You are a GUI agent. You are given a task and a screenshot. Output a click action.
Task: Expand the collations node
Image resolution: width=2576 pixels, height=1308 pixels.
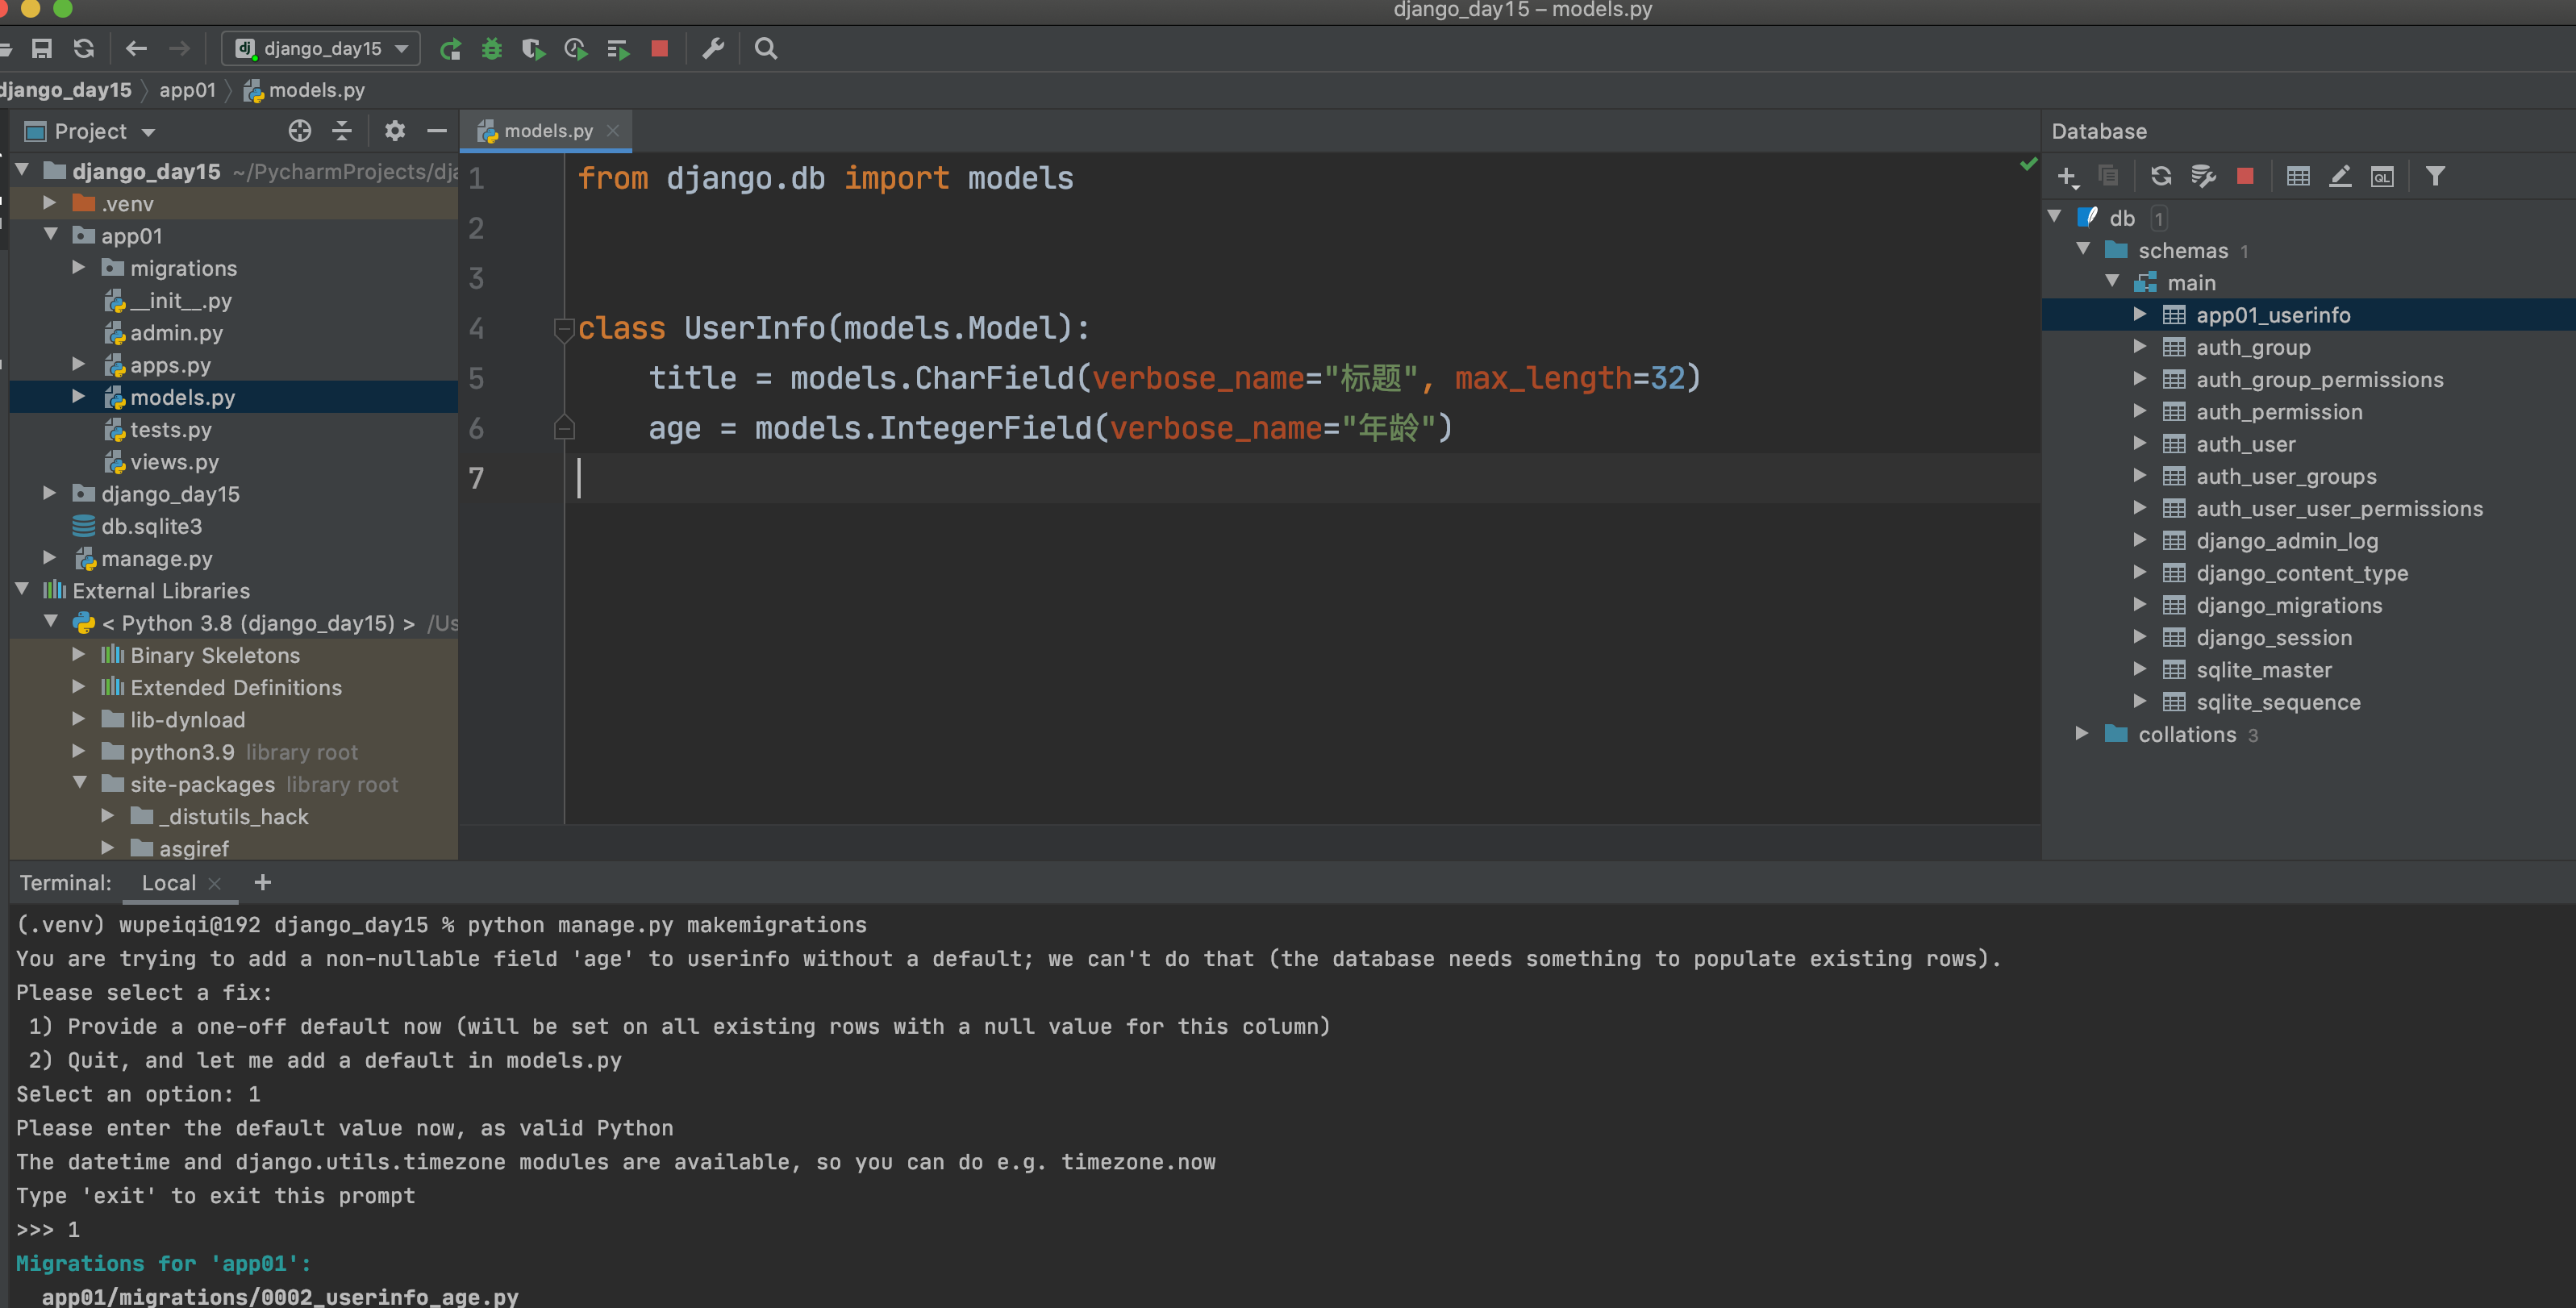(2081, 733)
